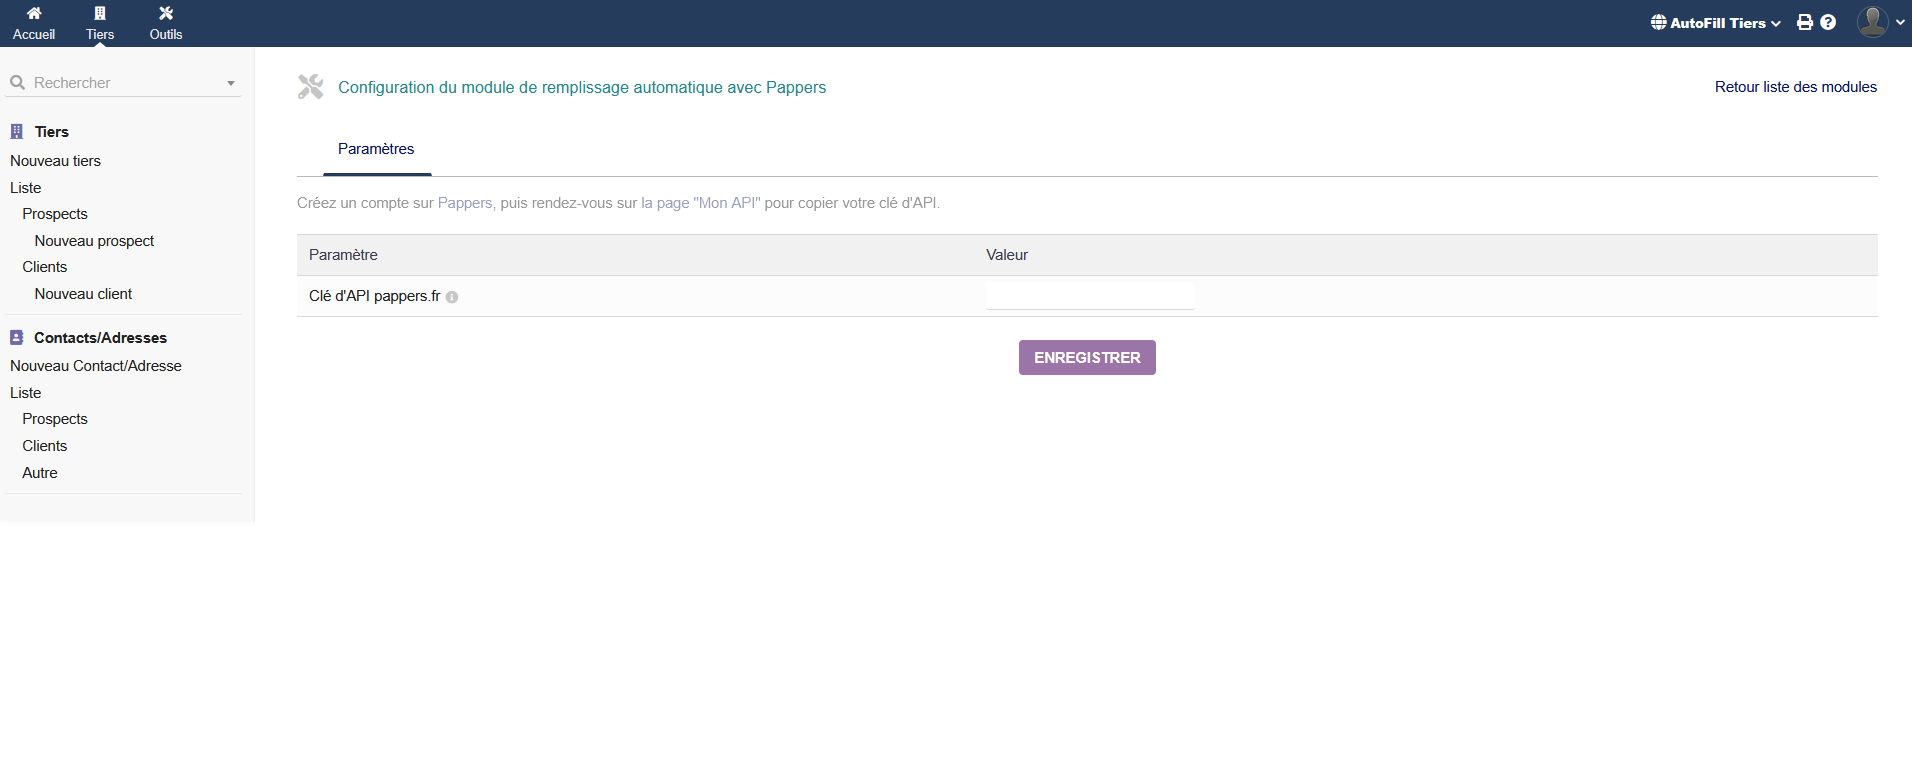Follow the Retour liste des modules link
The height and width of the screenshot is (758, 1912).
(x=1795, y=87)
